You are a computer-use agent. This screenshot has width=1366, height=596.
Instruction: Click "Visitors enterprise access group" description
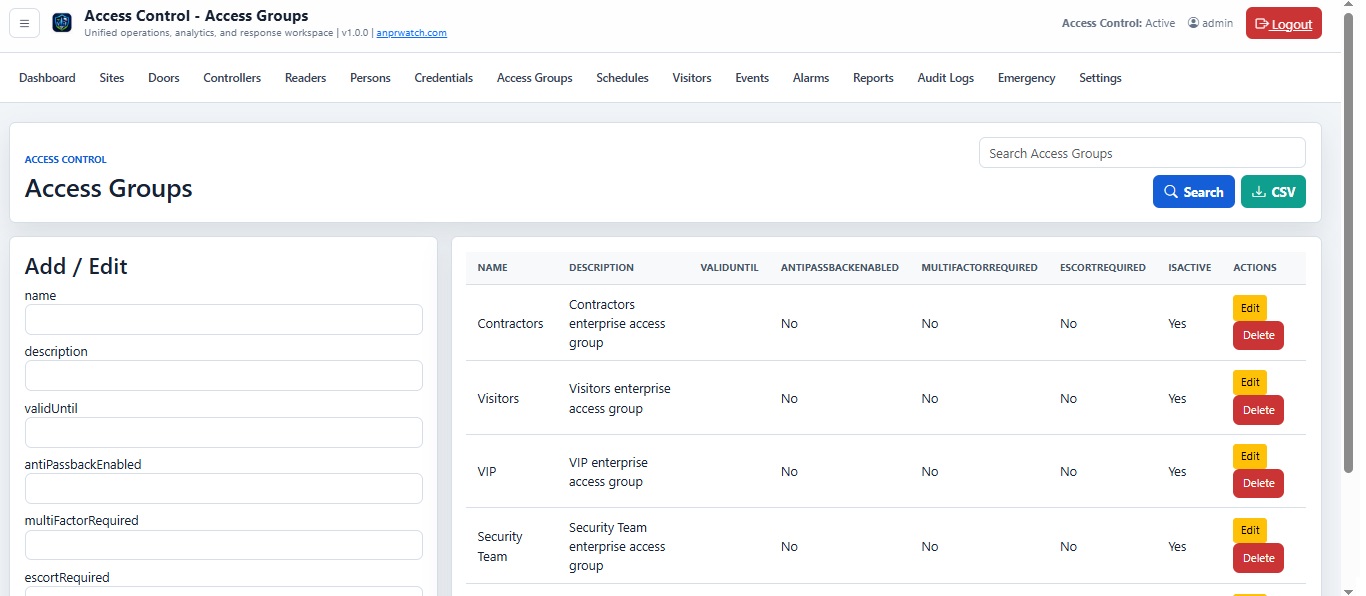click(620, 398)
